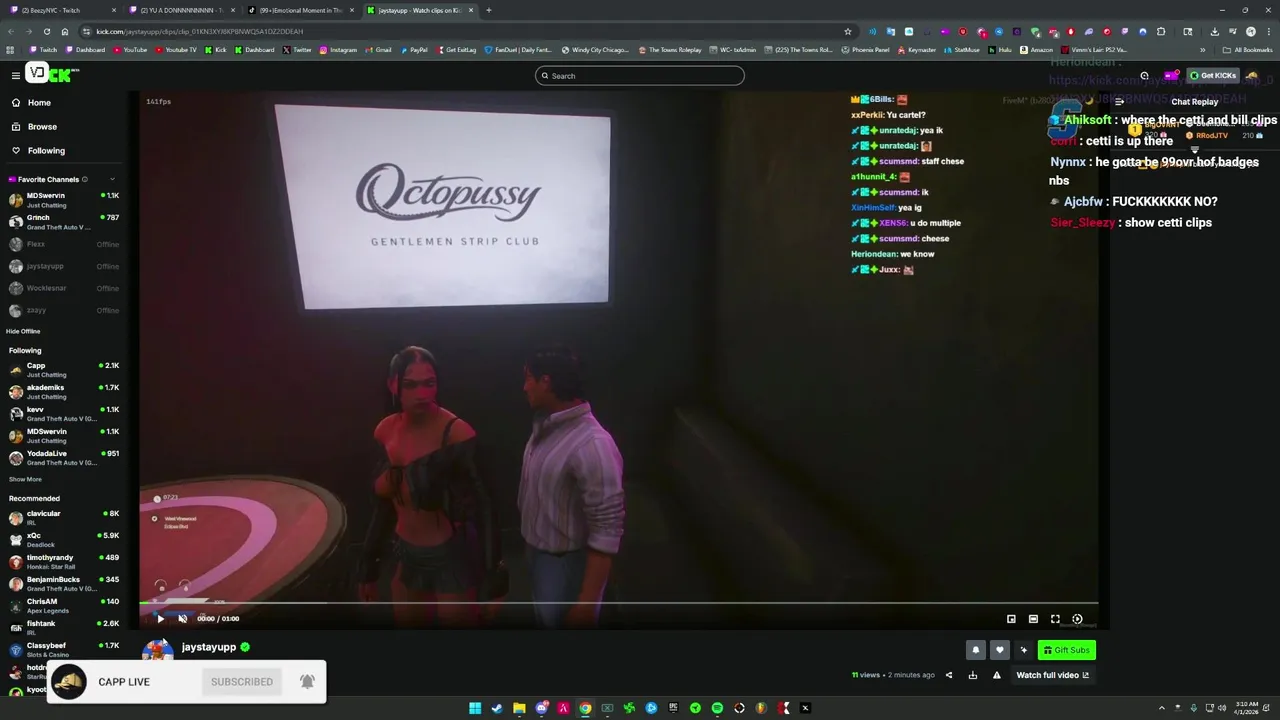Click the address bar URL

pos(200,31)
